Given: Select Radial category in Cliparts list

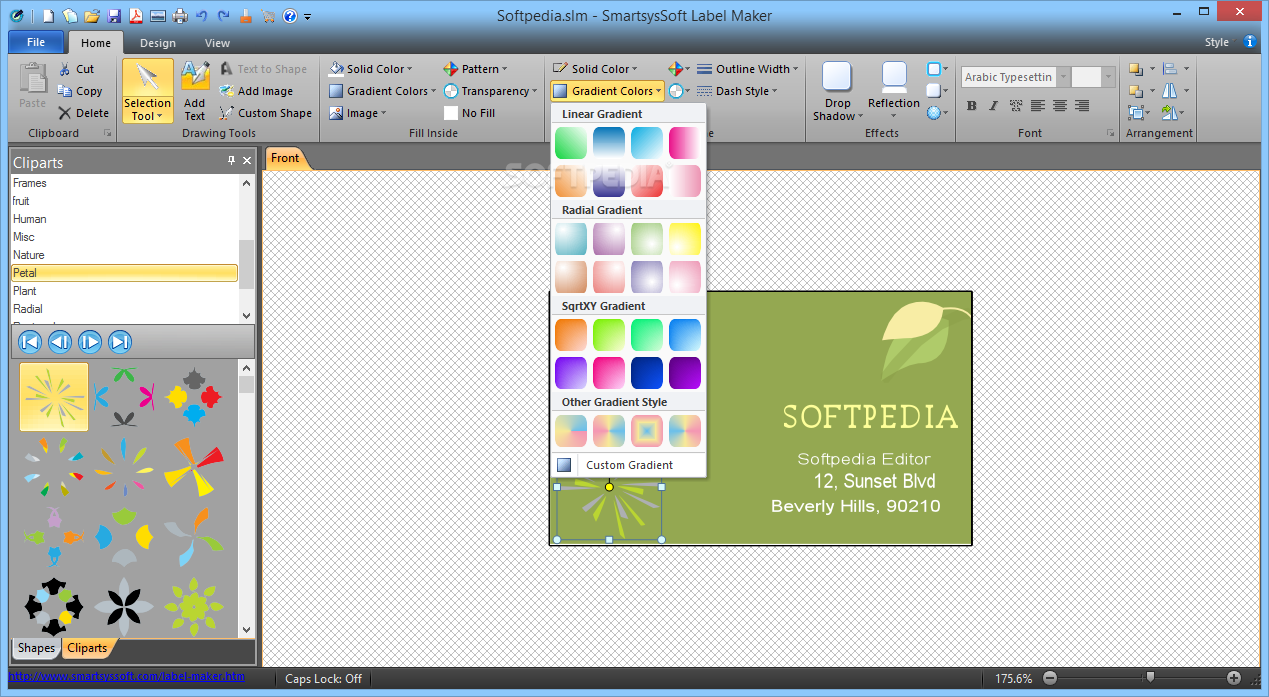Looking at the screenshot, I should pos(125,309).
